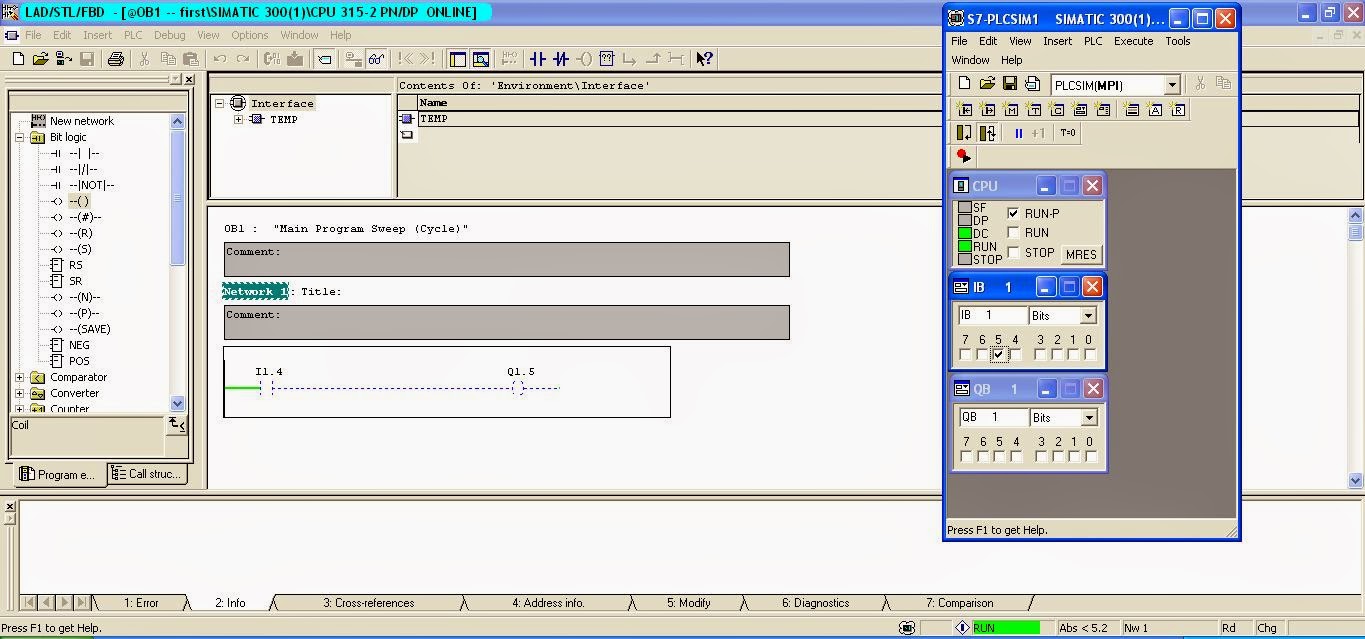The height and width of the screenshot is (639, 1365).
Task: Click the IB 1 address field
Action: 992,316
